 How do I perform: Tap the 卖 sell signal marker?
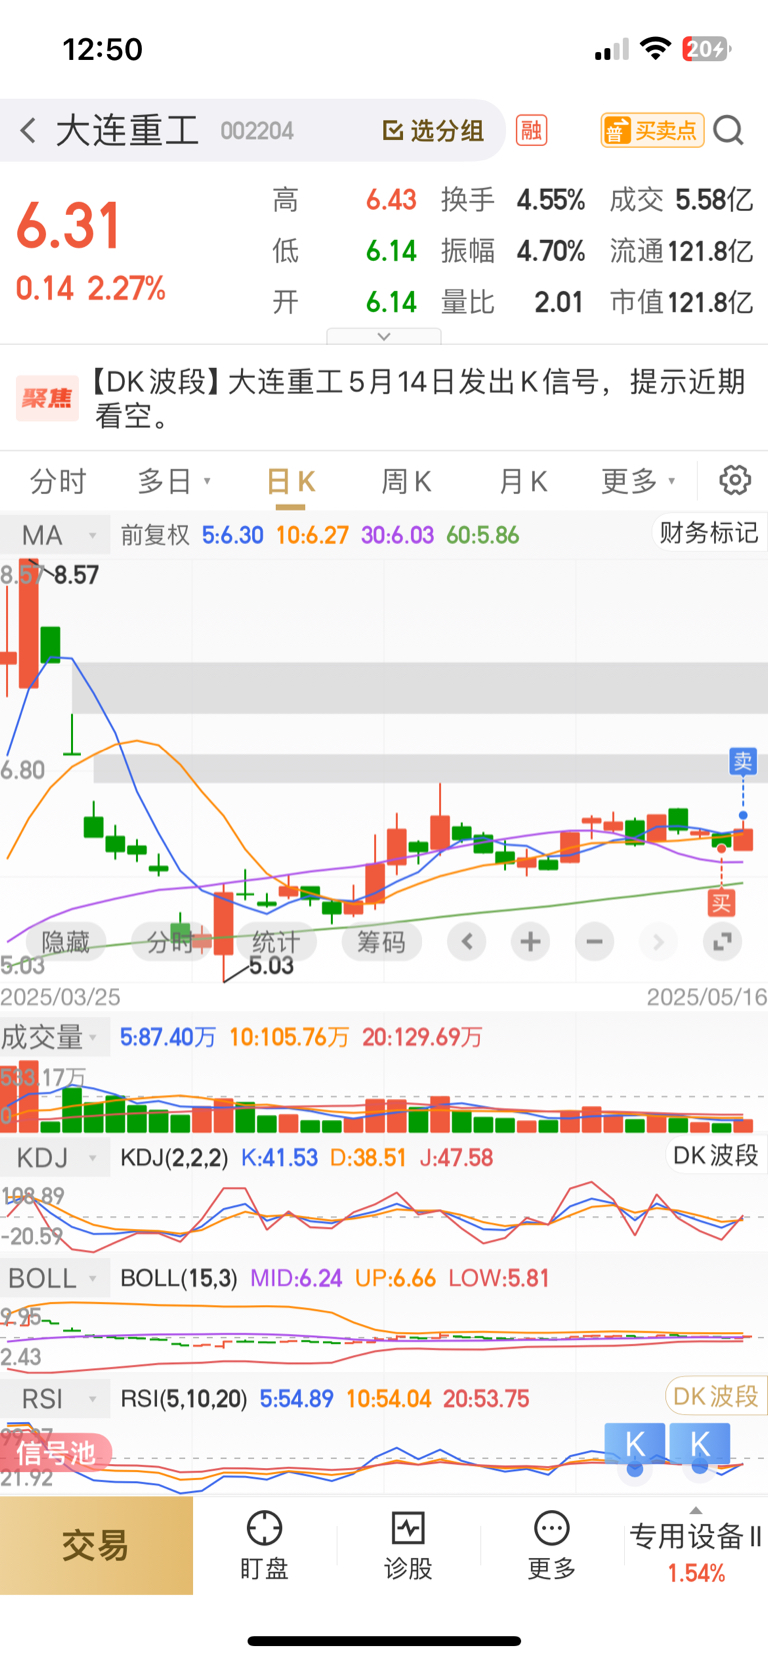coord(743,762)
